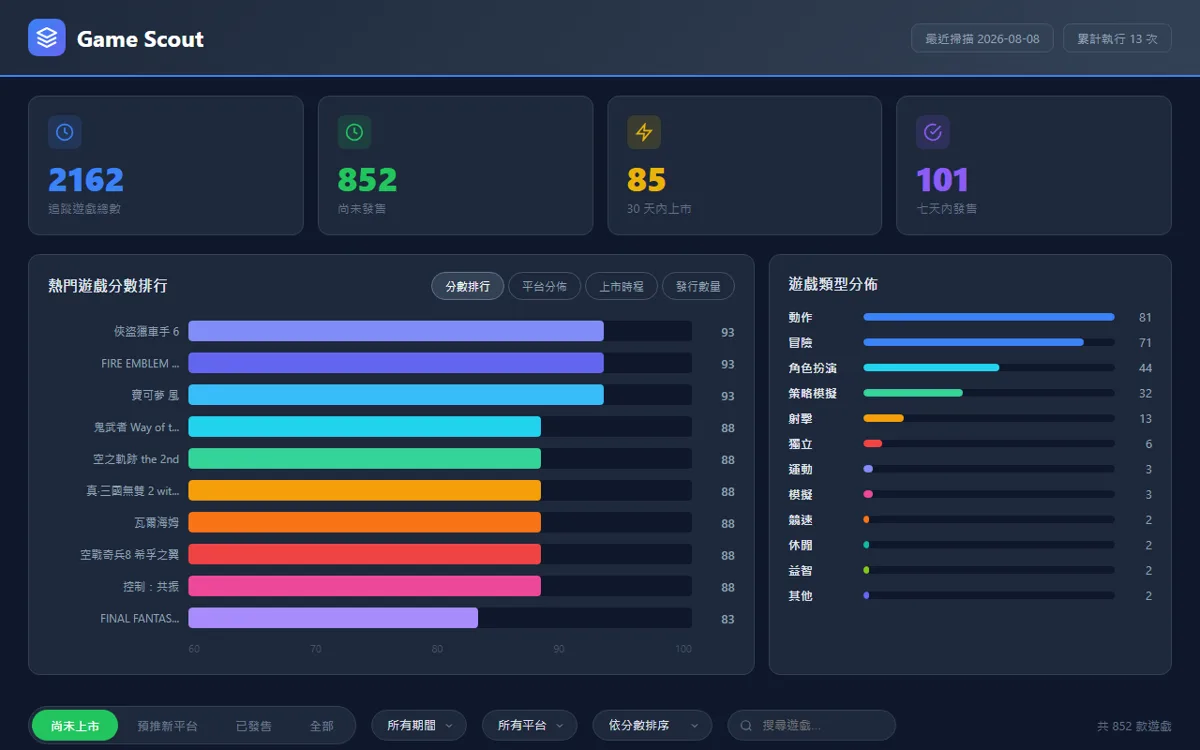The image size is (1200, 750).
Task: Click the 寶可夢 風 score bar
Action: click(396, 395)
